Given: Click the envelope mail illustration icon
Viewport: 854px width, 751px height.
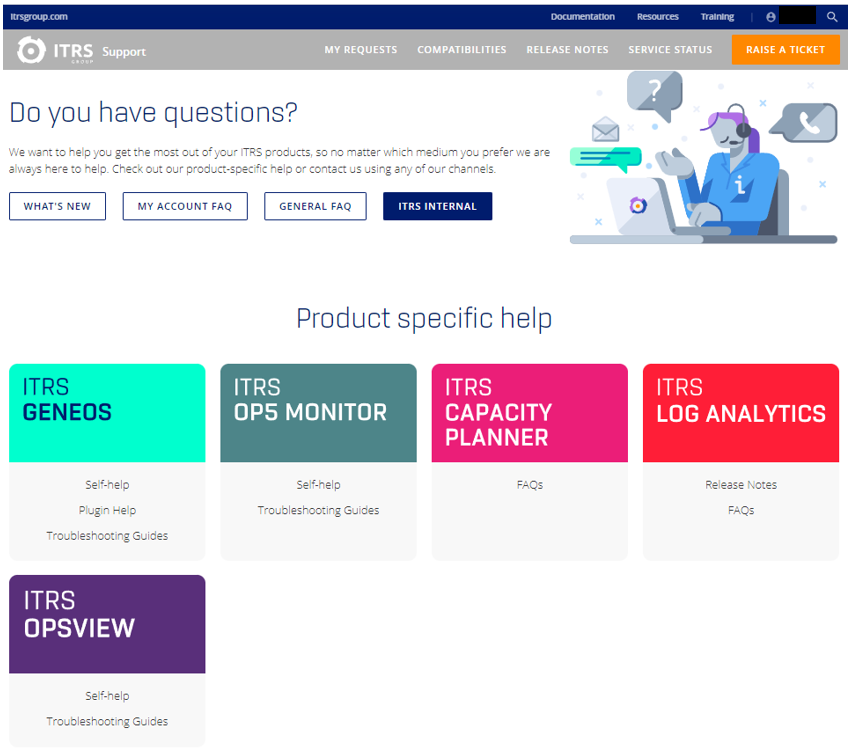Looking at the screenshot, I should pyautogui.click(x=605, y=130).
